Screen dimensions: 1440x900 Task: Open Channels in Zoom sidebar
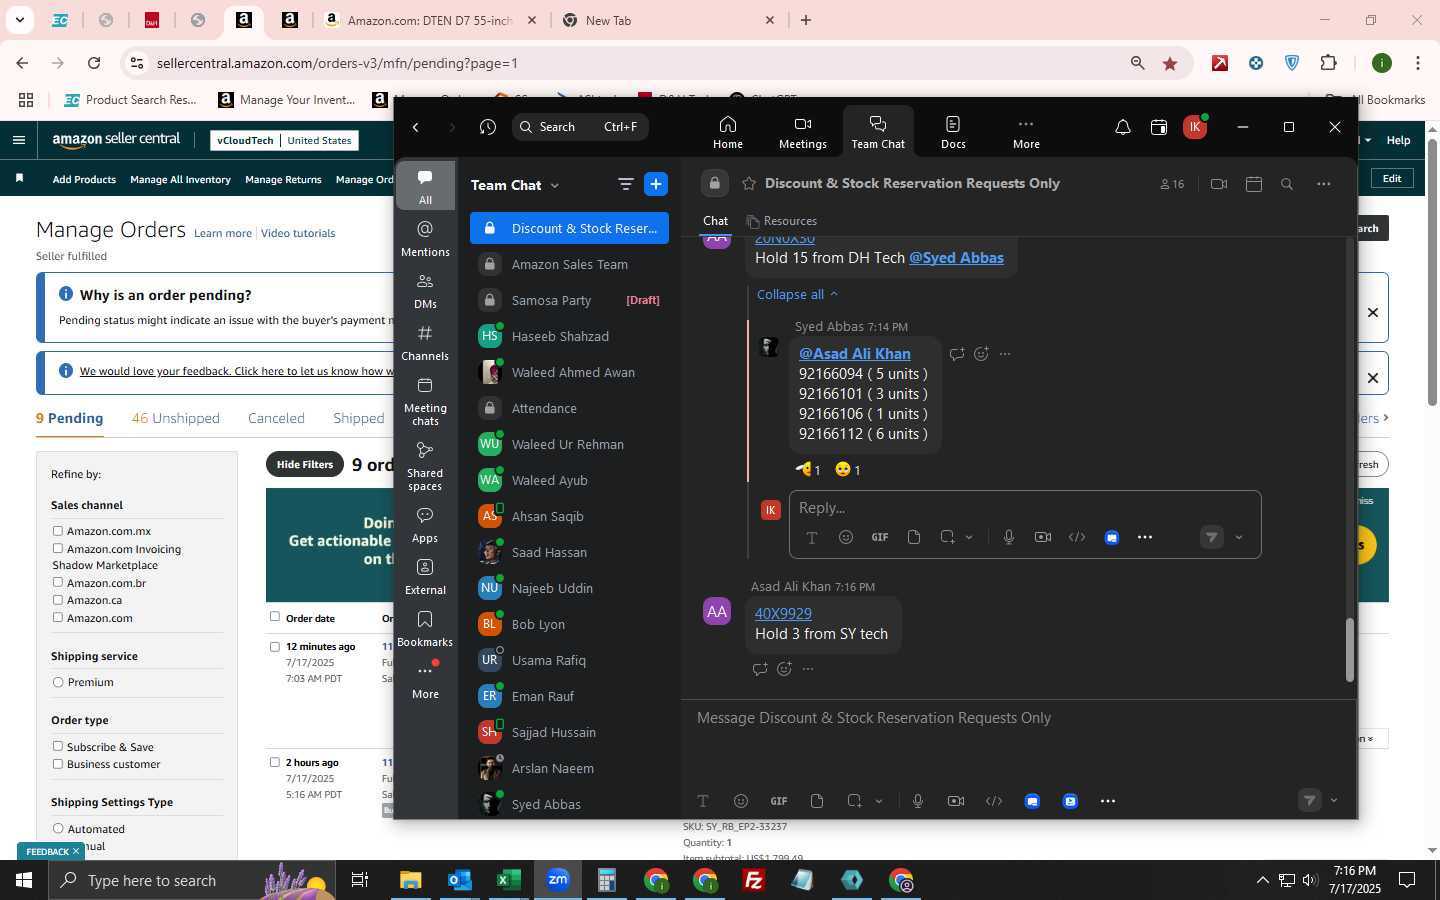425,342
